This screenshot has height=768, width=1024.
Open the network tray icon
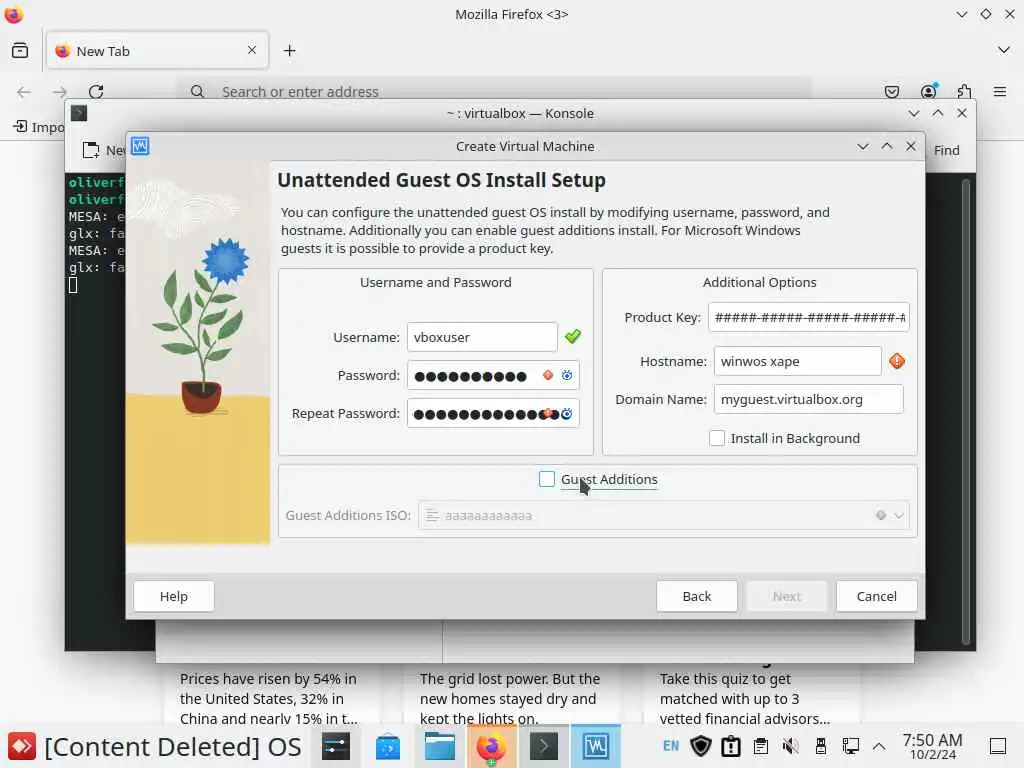click(850, 746)
